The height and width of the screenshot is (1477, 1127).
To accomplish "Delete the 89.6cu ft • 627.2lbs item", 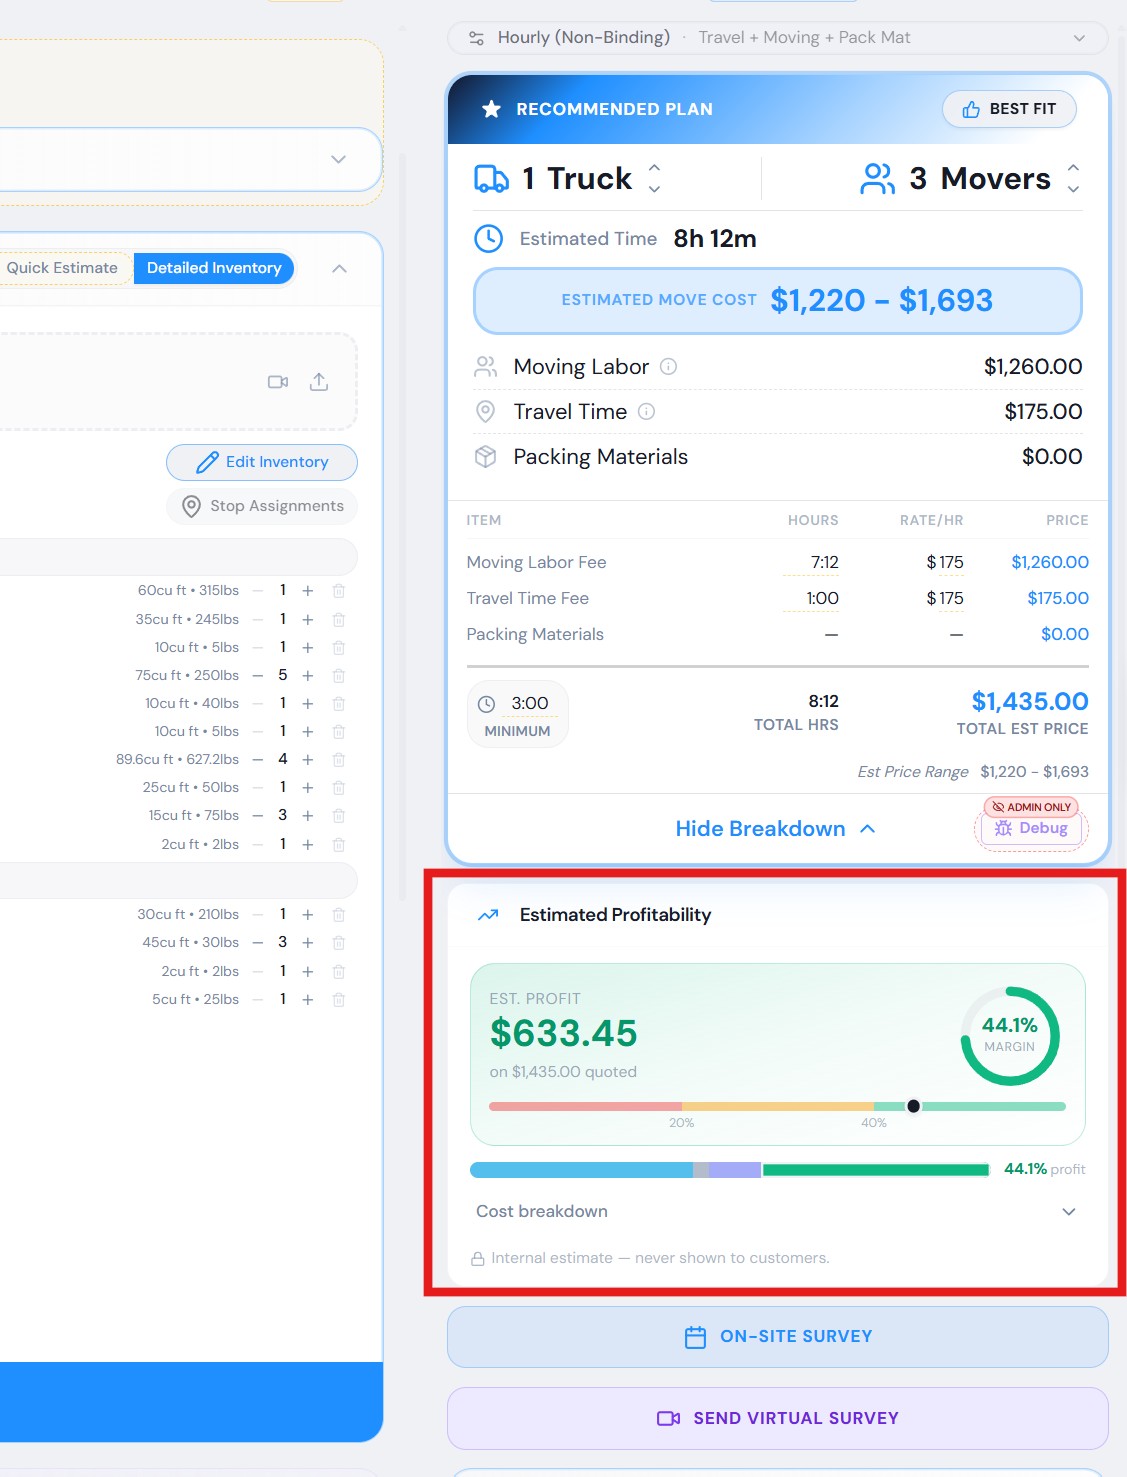I will coord(339,760).
